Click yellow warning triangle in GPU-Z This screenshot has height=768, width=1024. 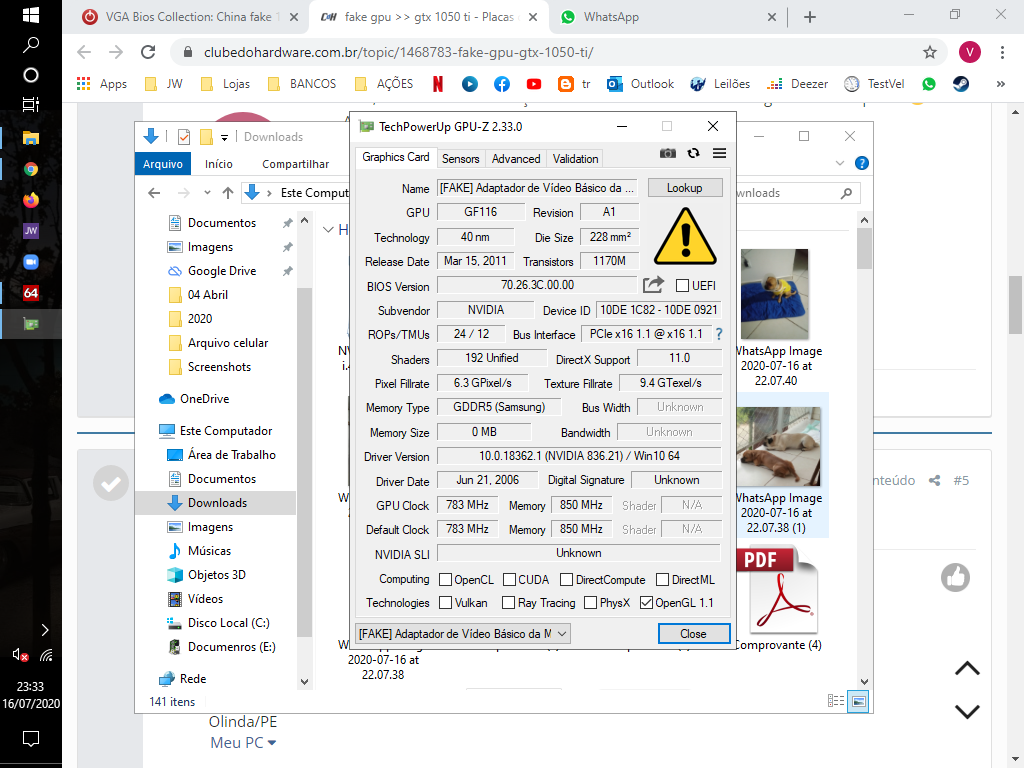[685, 236]
